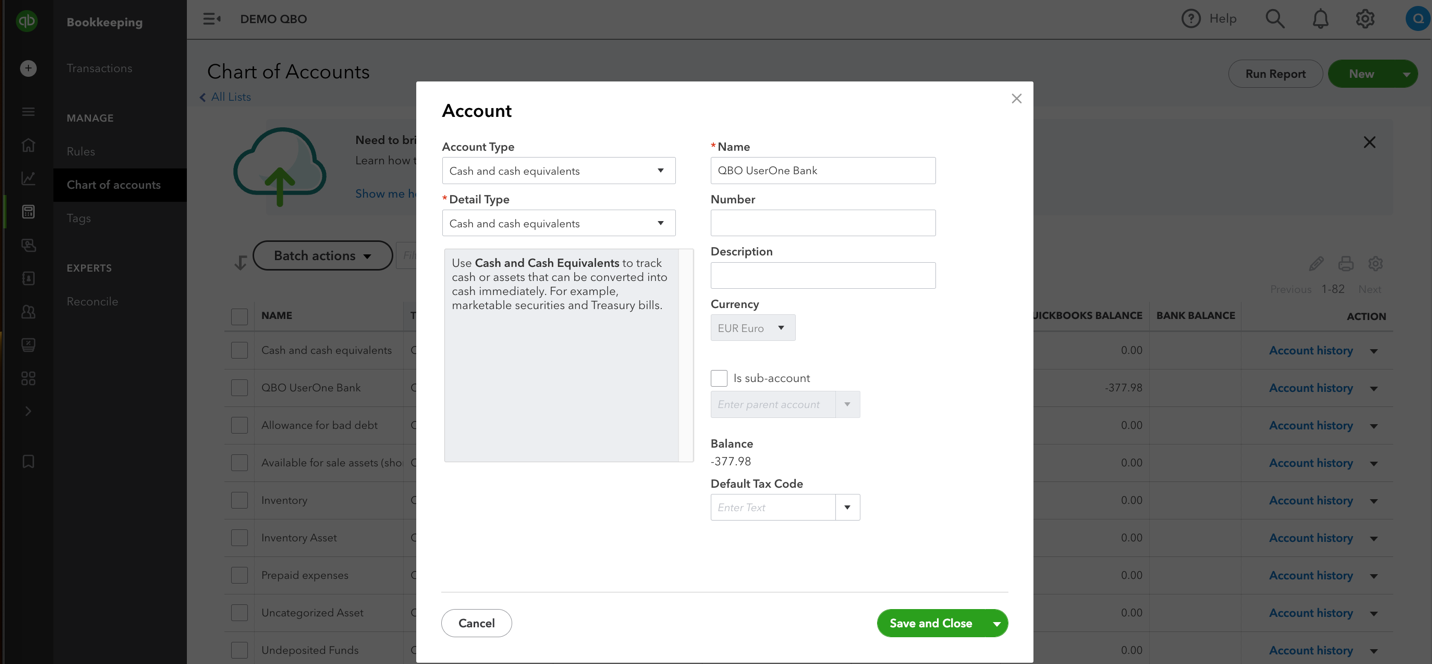
Task: Click the Run Report button
Action: [1275, 74]
